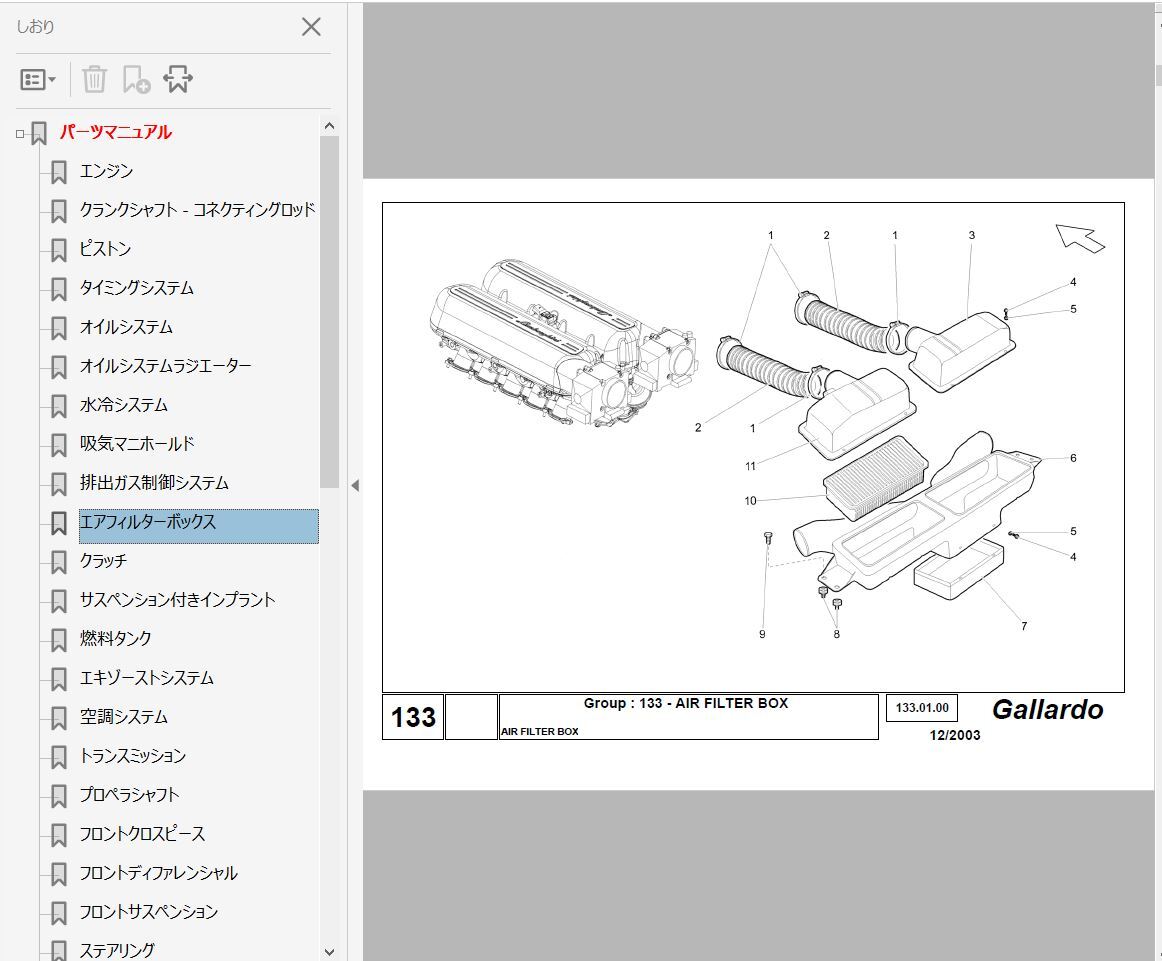This screenshot has width=1162, height=961.
Task: Select the 水冷システム bookmark
Action: [124, 405]
